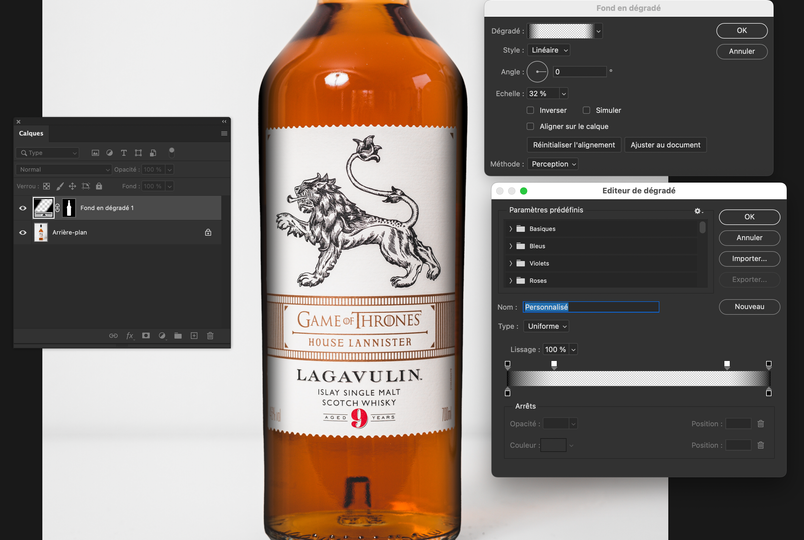Lock all padlock icon next to Verrou
The height and width of the screenshot is (540, 804).
point(99,186)
